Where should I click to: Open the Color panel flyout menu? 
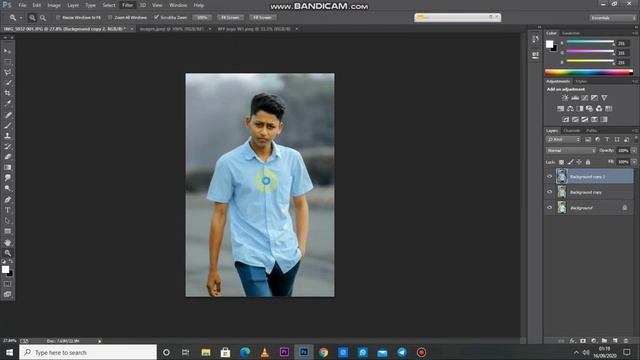(635, 33)
